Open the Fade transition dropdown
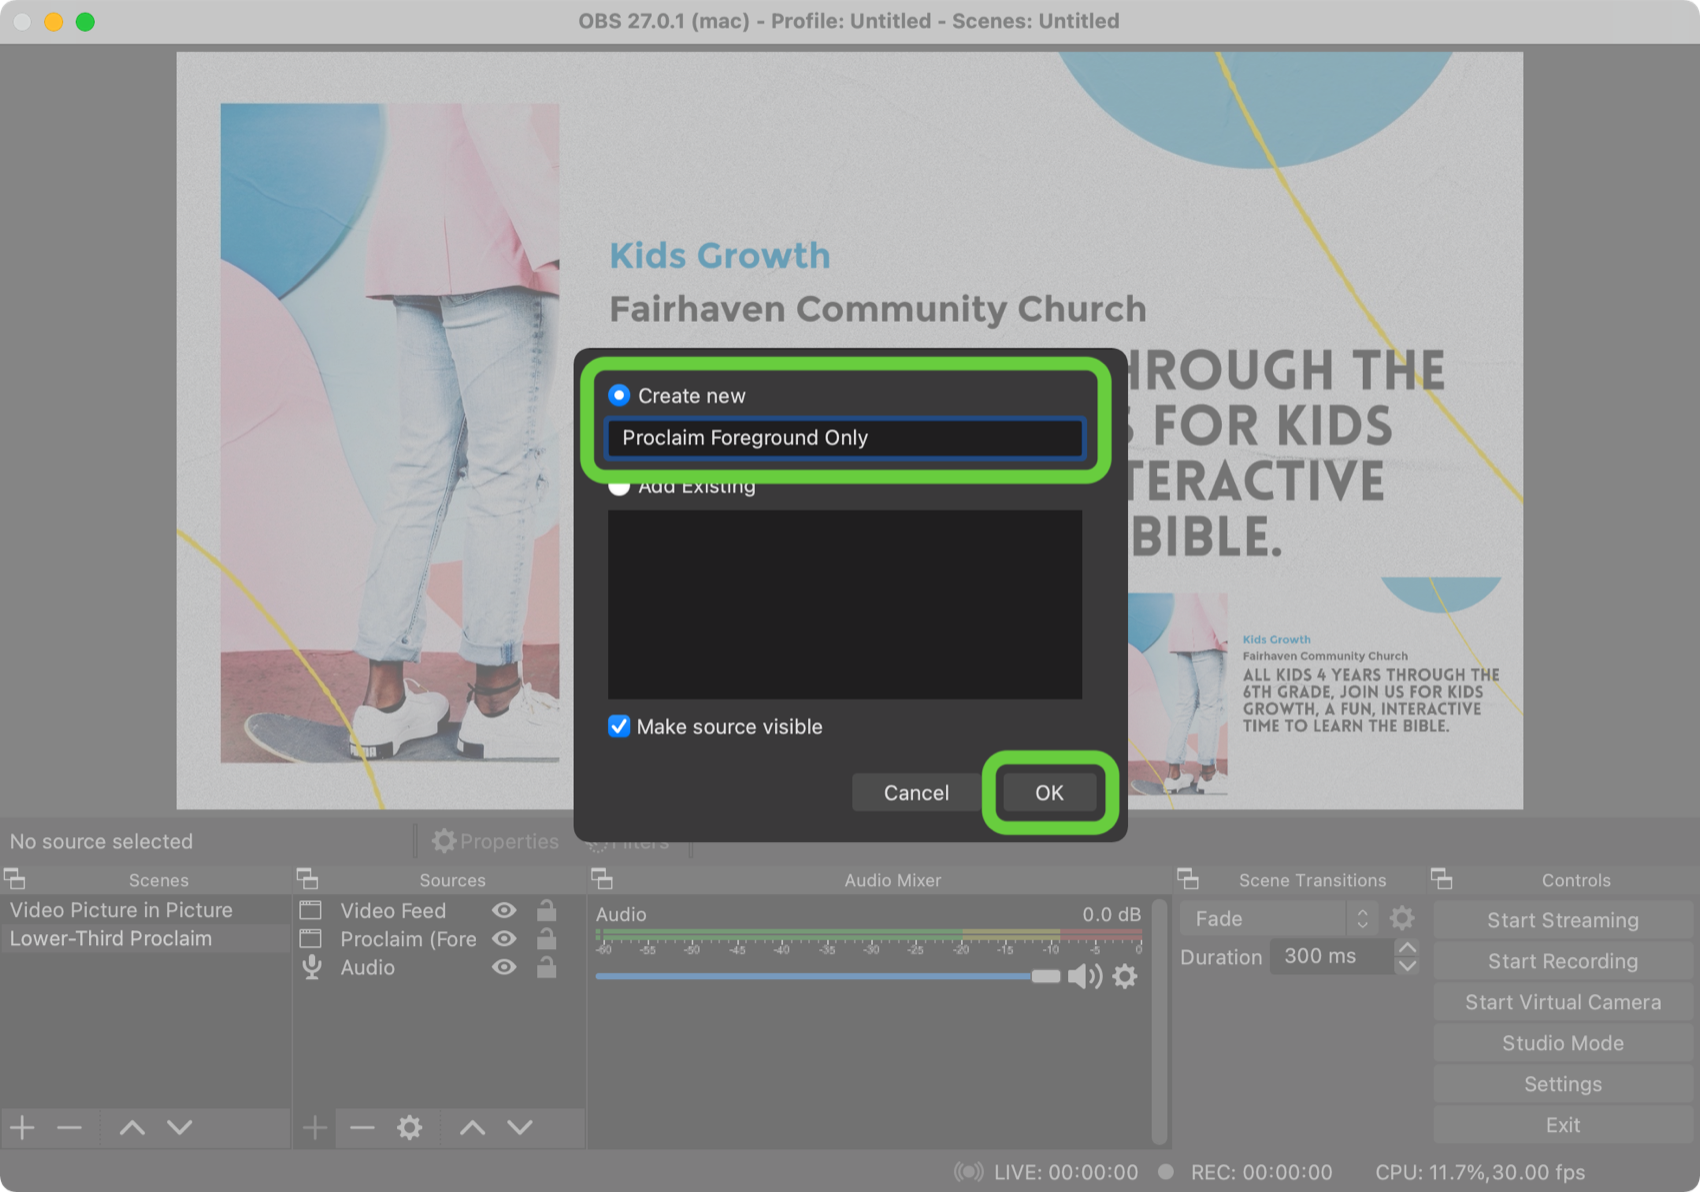This screenshot has width=1700, height=1192. point(1277,918)
